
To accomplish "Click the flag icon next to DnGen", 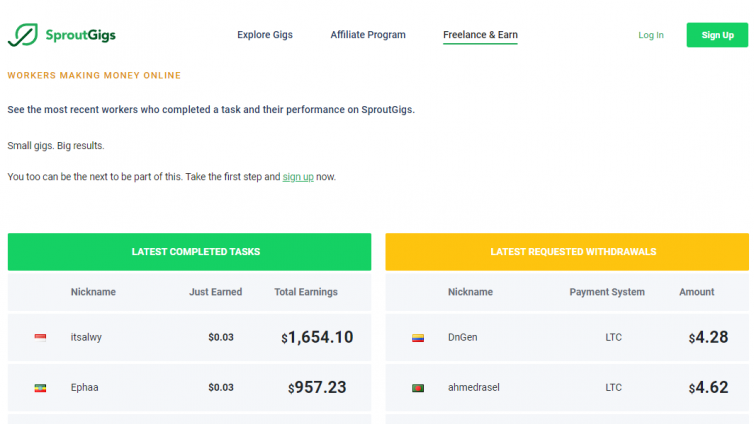I will coord(418,338).
